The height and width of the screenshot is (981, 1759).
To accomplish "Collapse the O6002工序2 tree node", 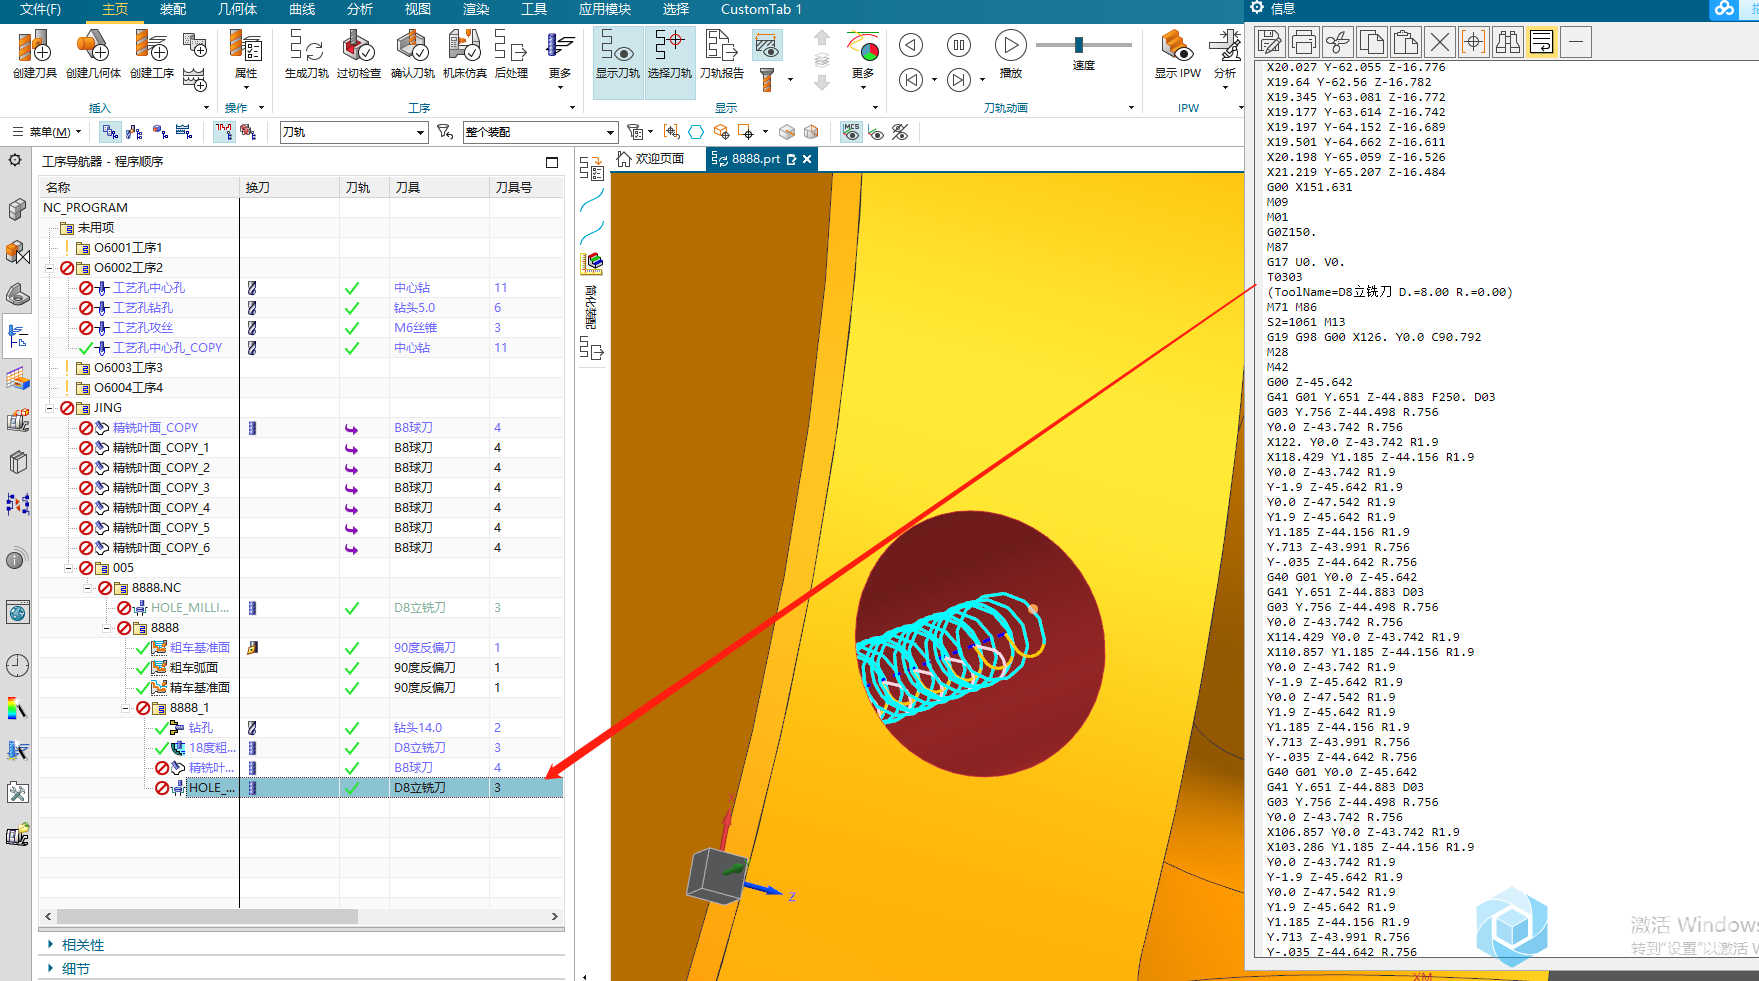I will 49,268.
